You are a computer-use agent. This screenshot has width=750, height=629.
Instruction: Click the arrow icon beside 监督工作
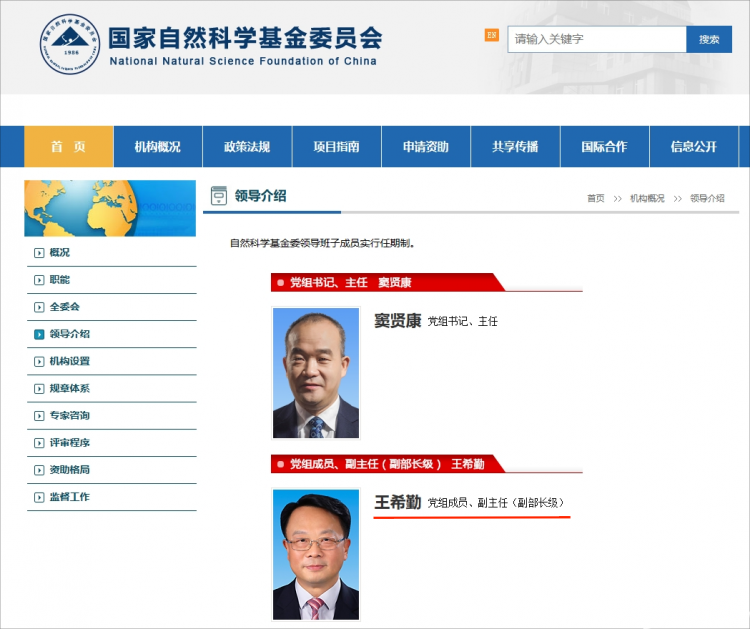(x=39, y=497)
